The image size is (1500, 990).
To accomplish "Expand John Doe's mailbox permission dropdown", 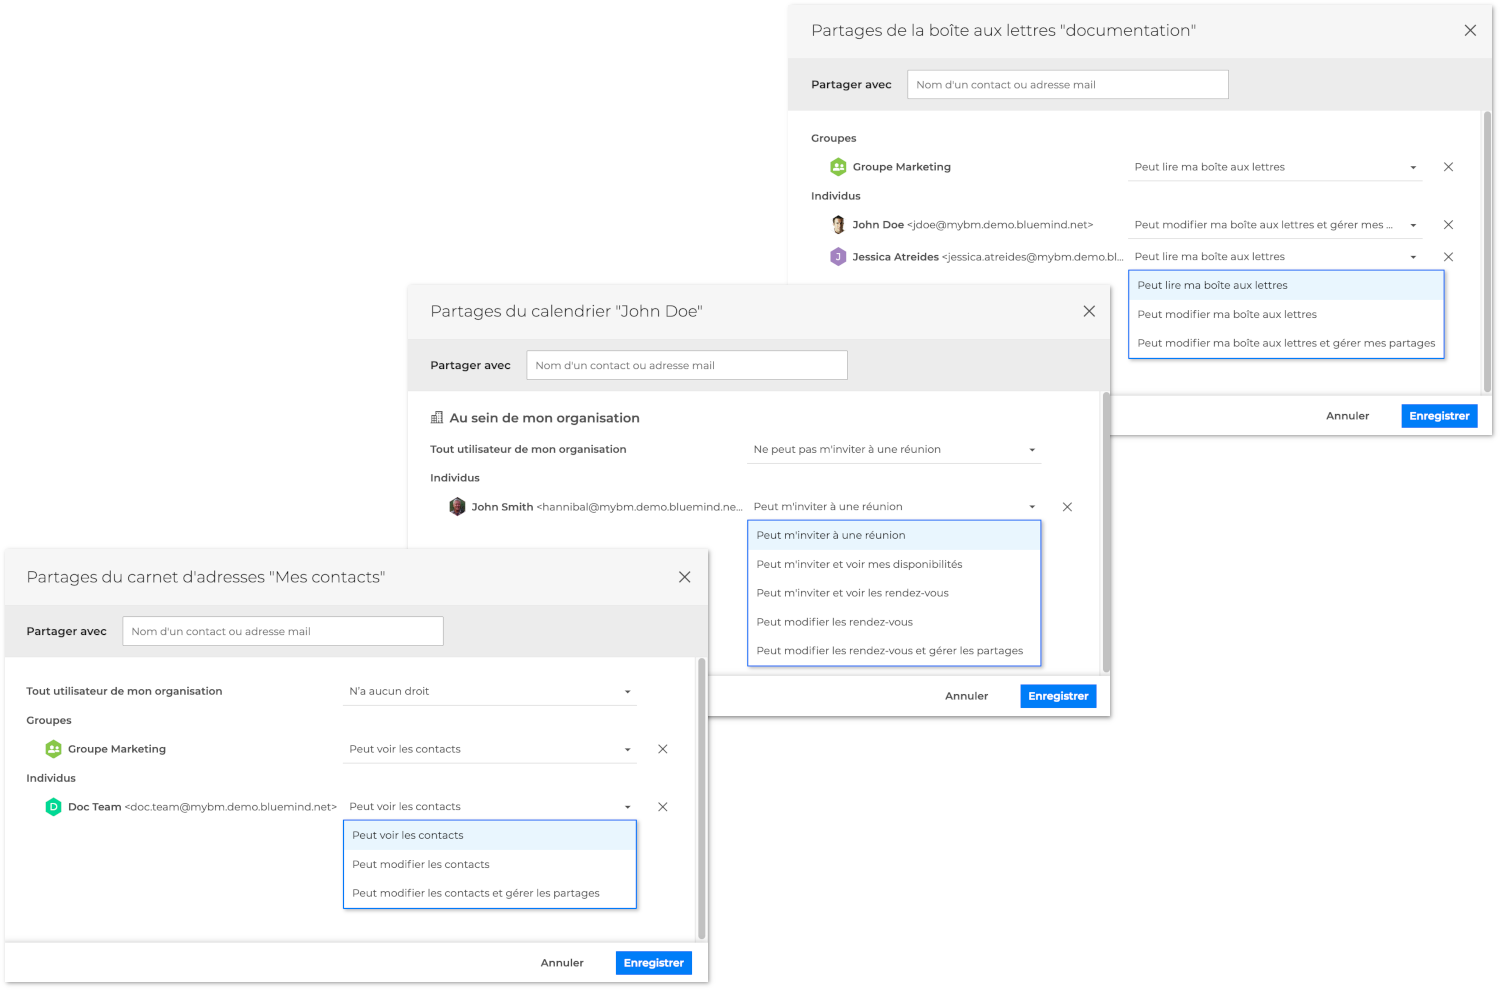I will 1275,225.
